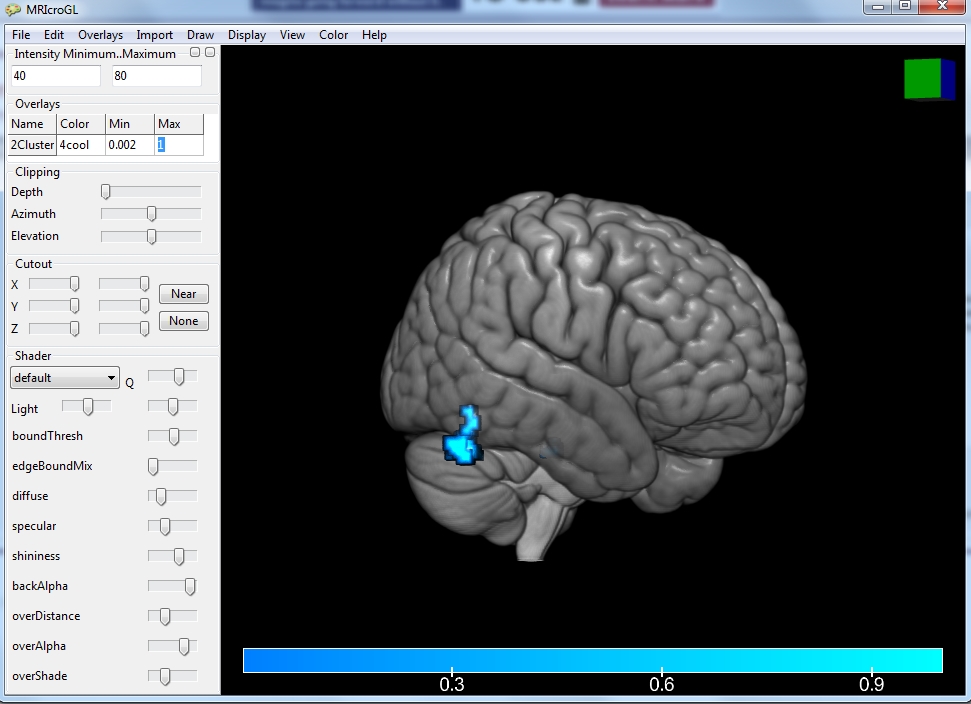Open the Display menu
The height and width of the screenshot is (704, 971).
click(246, 35)
